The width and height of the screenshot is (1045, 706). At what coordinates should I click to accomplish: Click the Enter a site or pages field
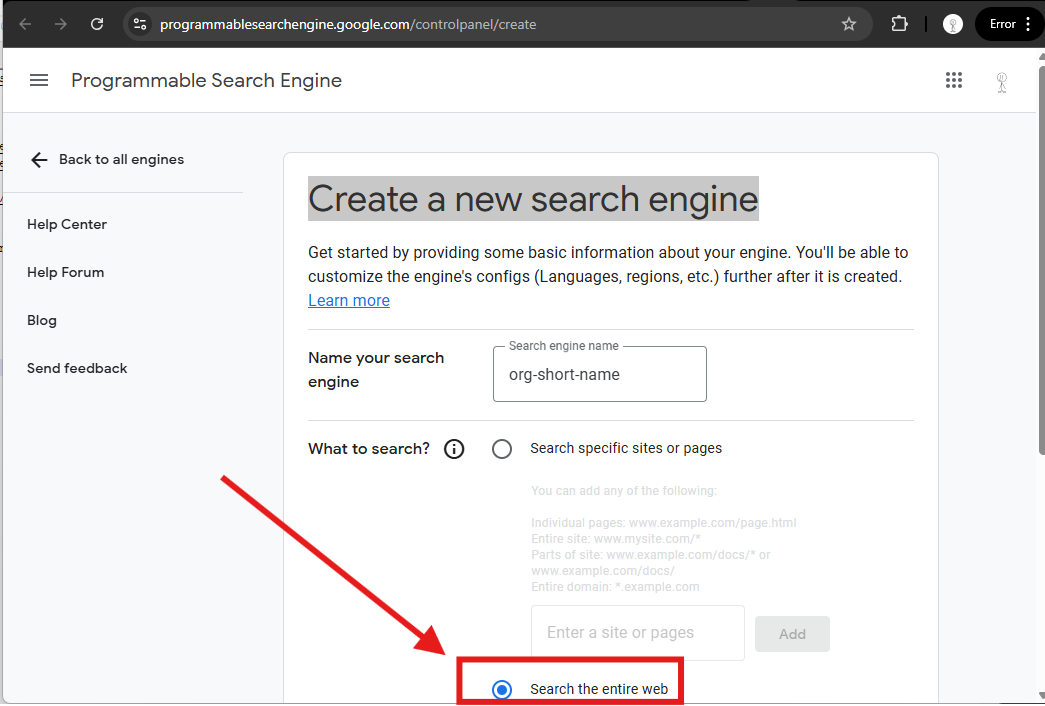(637, 633)
